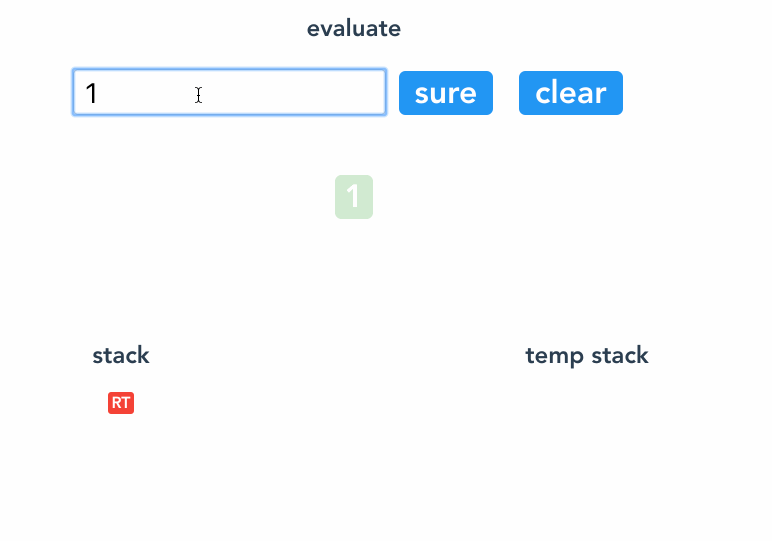The image size is (772, 541).
Task: Click inside the blue-outlined text box
Action: 229,92
